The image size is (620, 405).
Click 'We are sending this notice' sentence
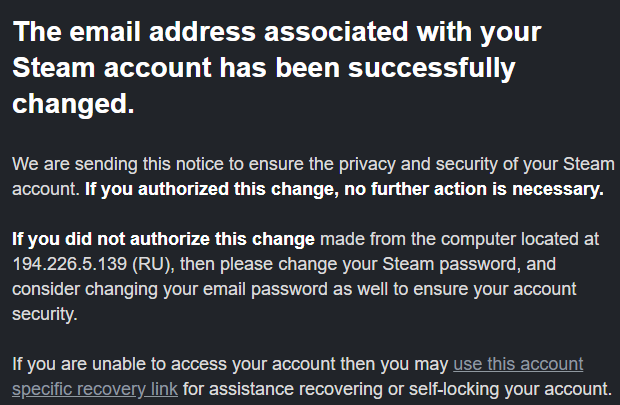pyautogui.click(x=108, y=164)
